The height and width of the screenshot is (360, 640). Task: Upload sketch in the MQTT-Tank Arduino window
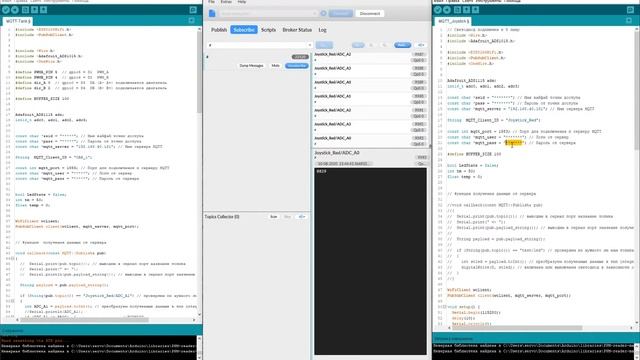15,9
